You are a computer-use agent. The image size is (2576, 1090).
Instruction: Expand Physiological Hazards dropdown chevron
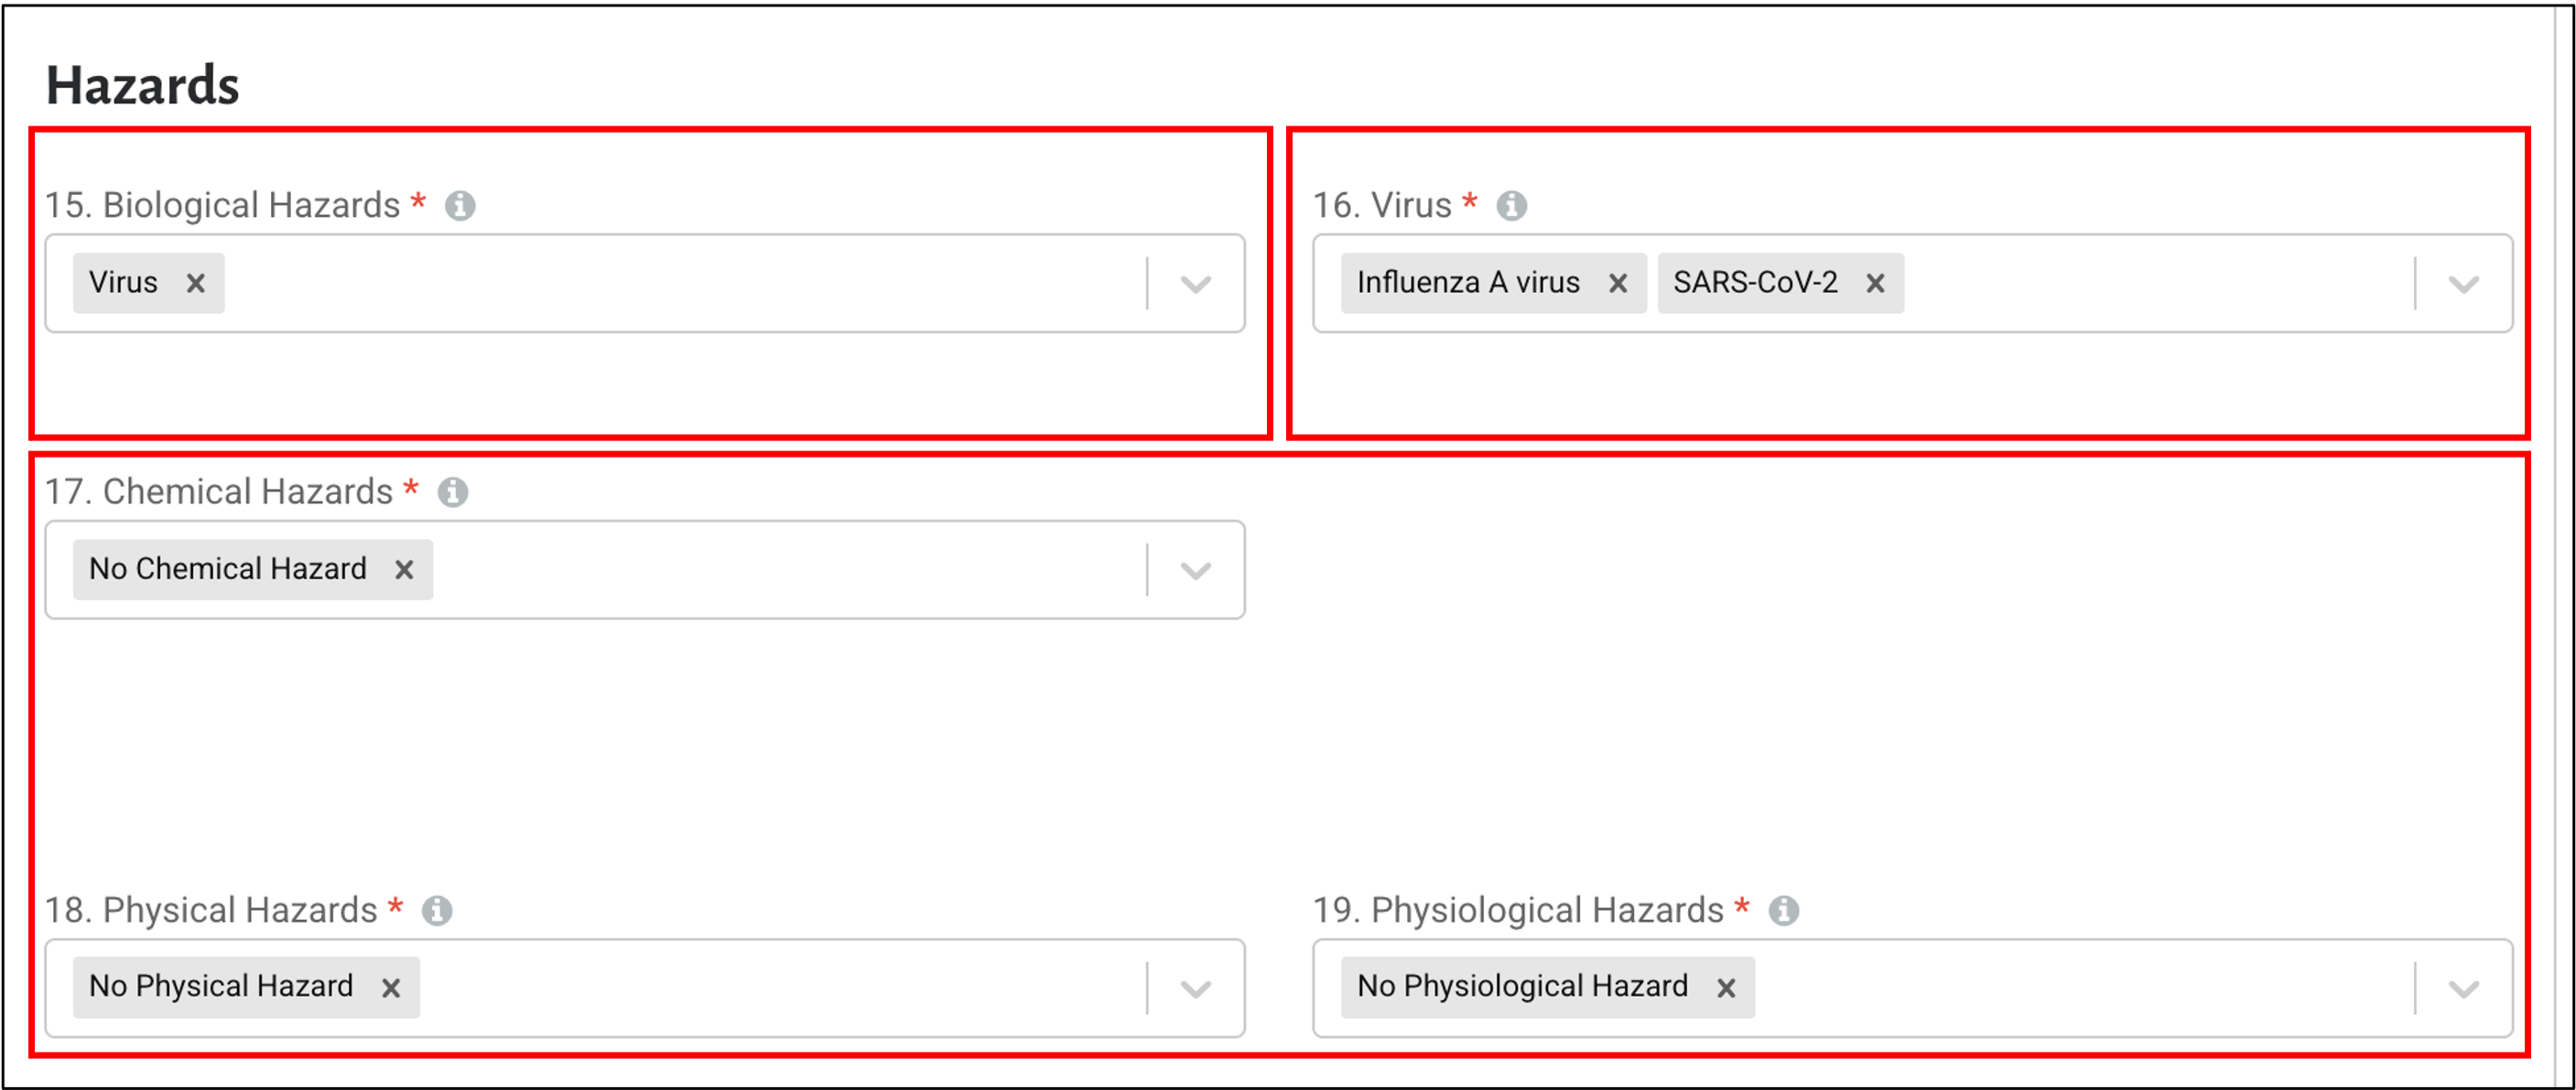click(x=2463, y=988)
